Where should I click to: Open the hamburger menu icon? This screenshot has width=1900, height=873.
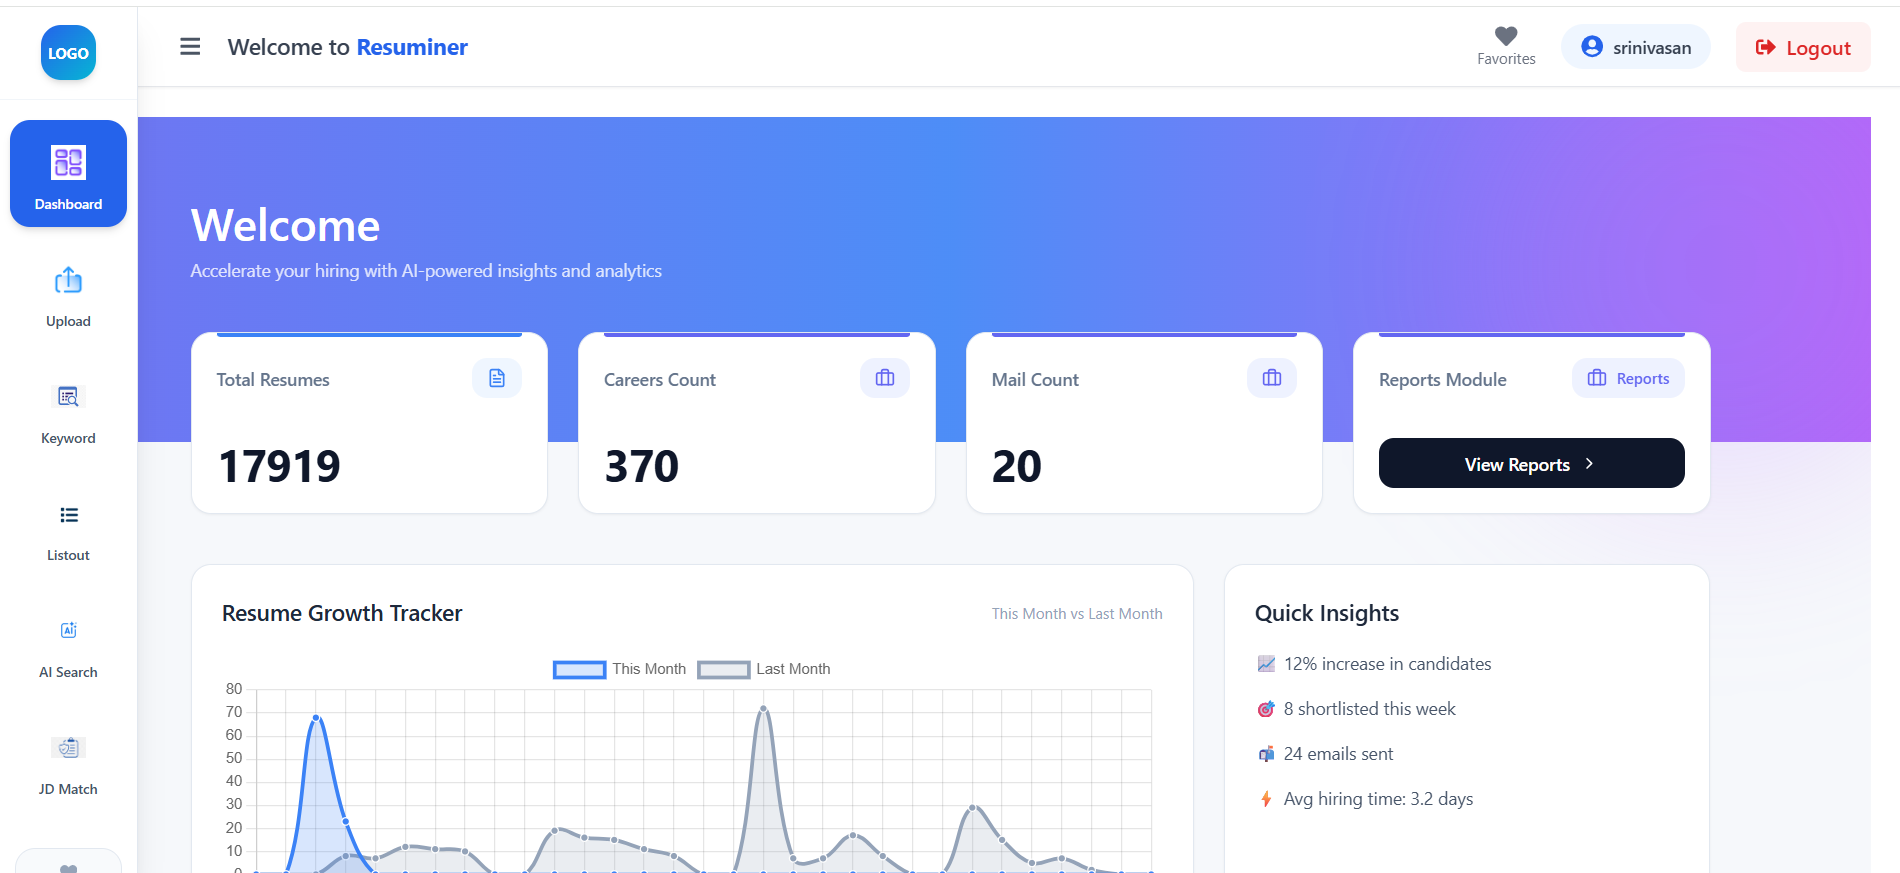click(x=190, y=47)
